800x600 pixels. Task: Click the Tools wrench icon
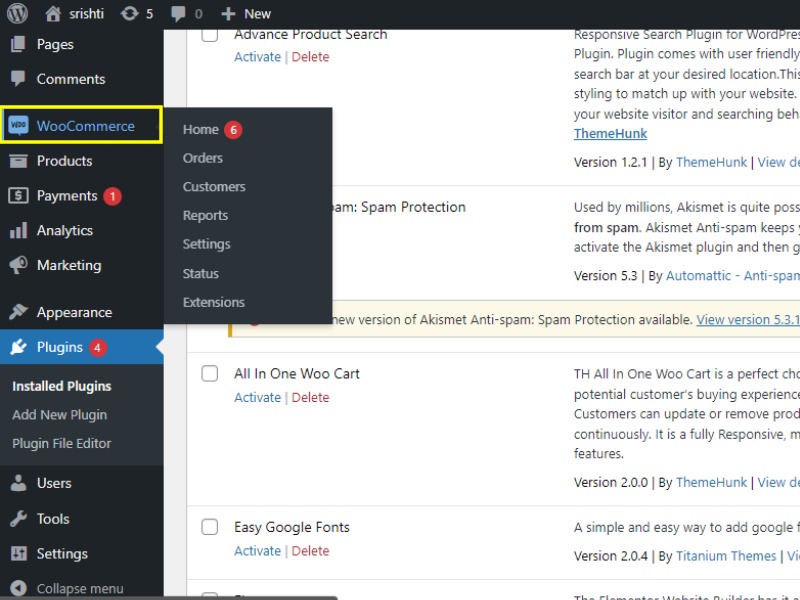(x=18, y=518)
